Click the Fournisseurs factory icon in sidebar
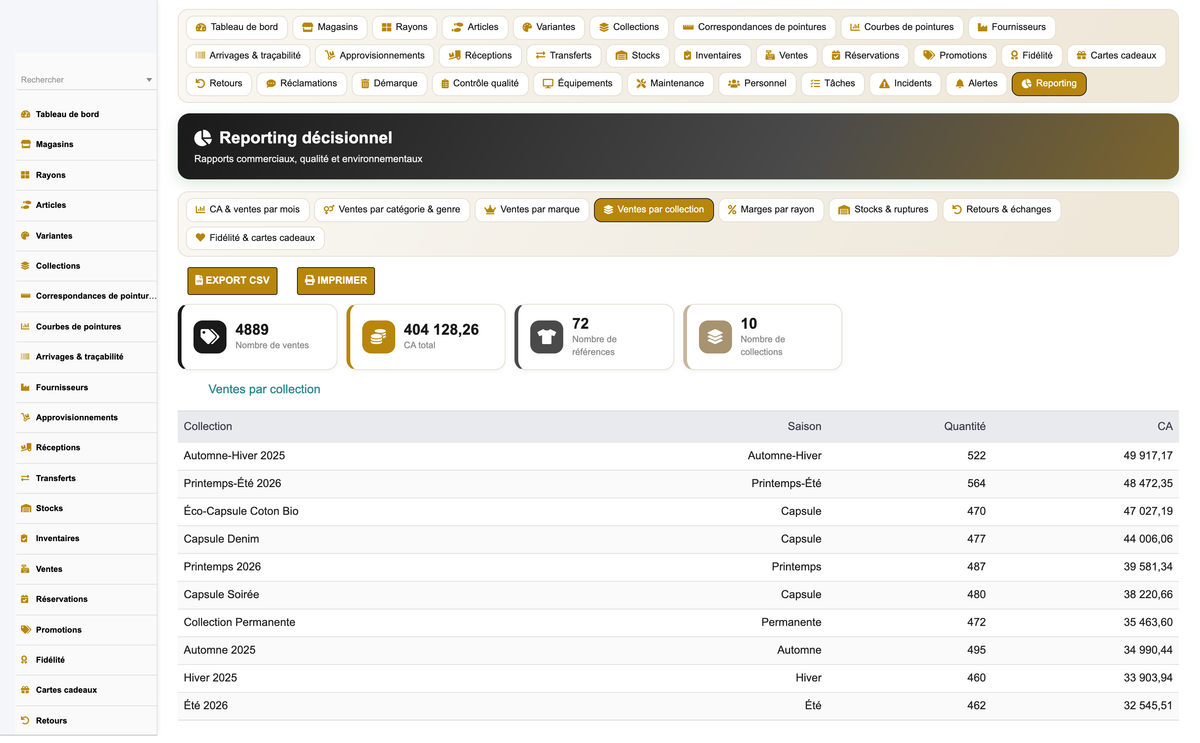 (x=25, y=387)
